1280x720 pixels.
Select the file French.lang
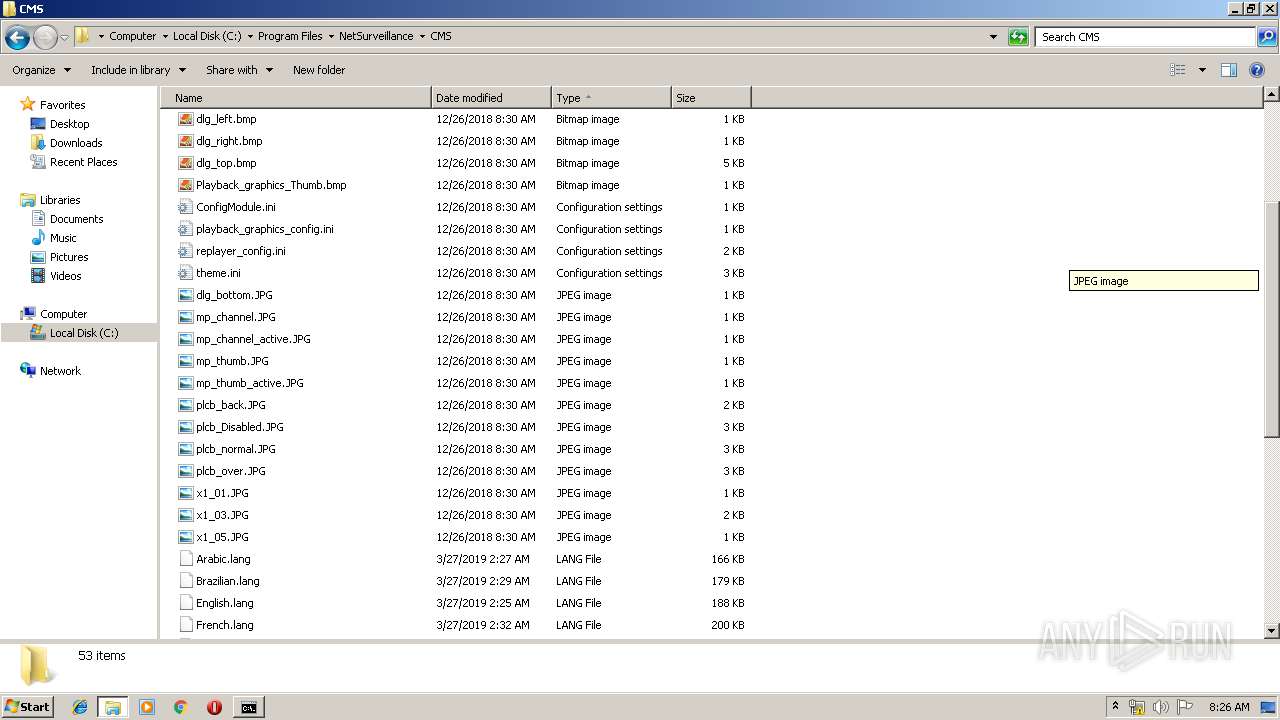point(225,625)
